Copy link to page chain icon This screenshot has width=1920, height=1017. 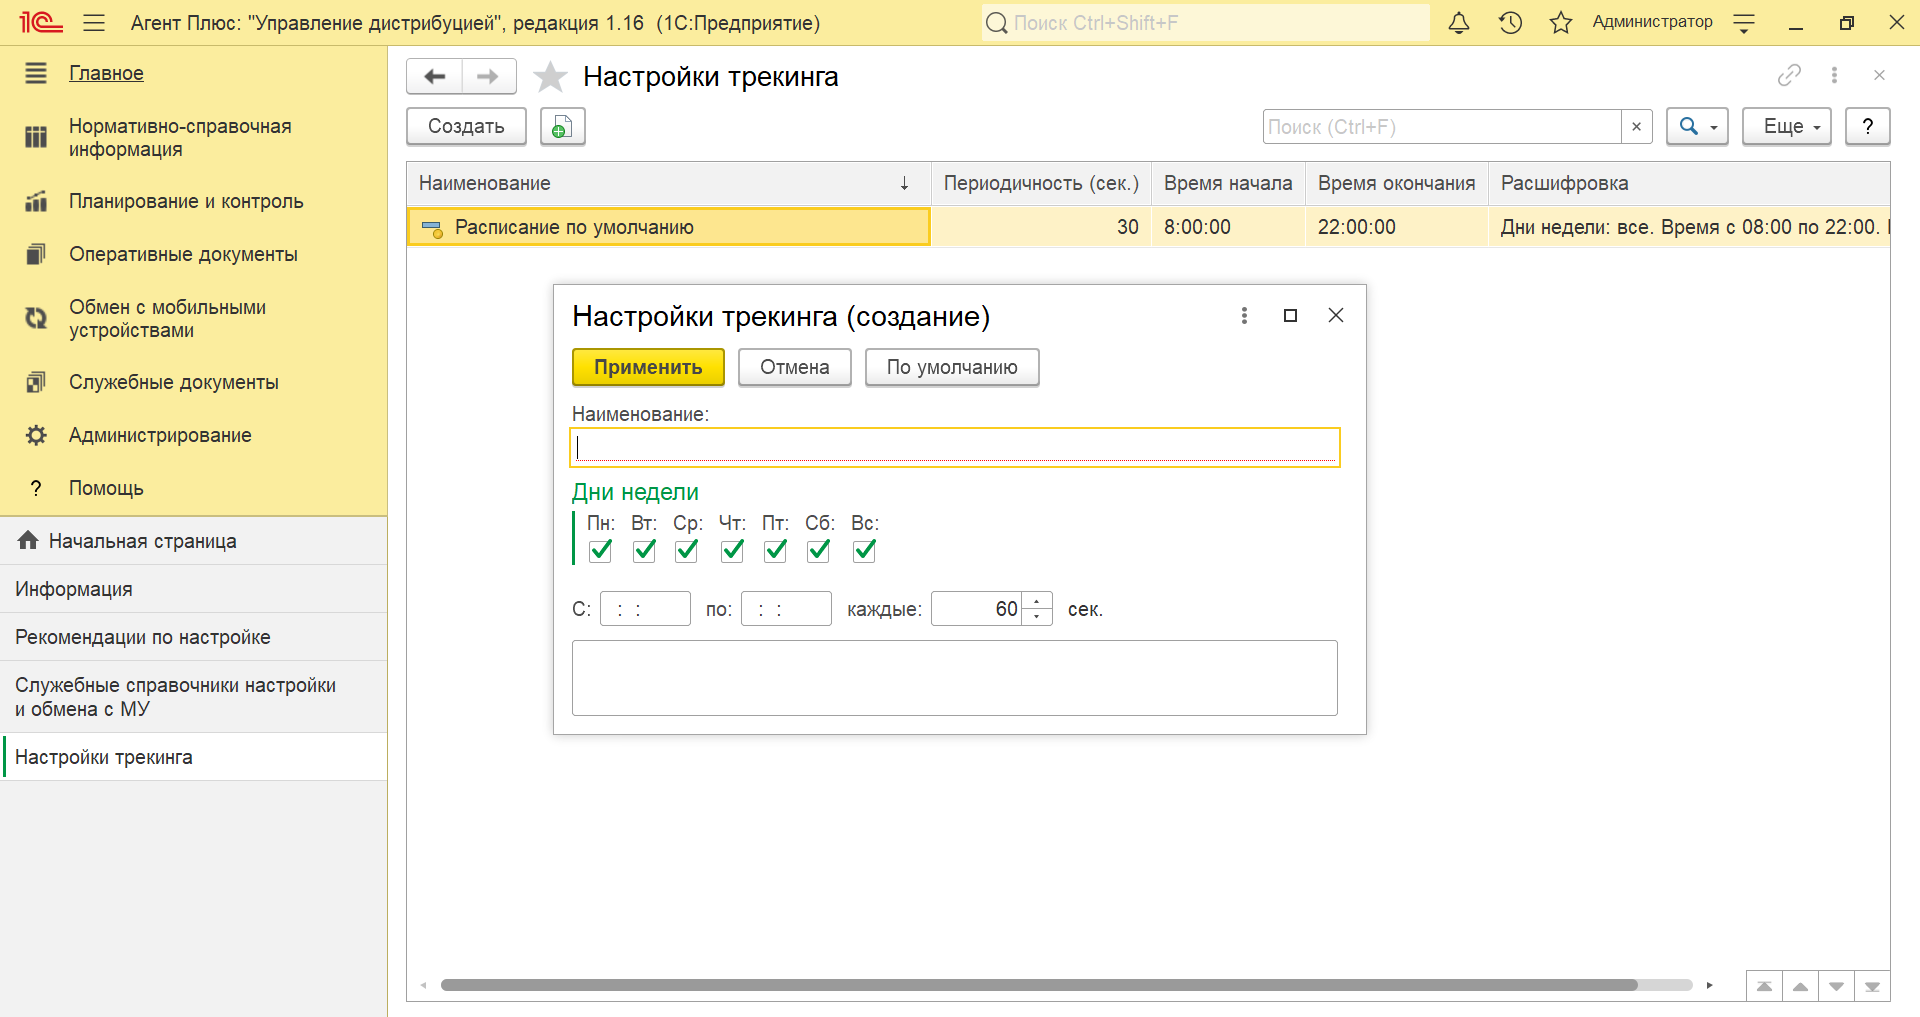[1789, 75]
